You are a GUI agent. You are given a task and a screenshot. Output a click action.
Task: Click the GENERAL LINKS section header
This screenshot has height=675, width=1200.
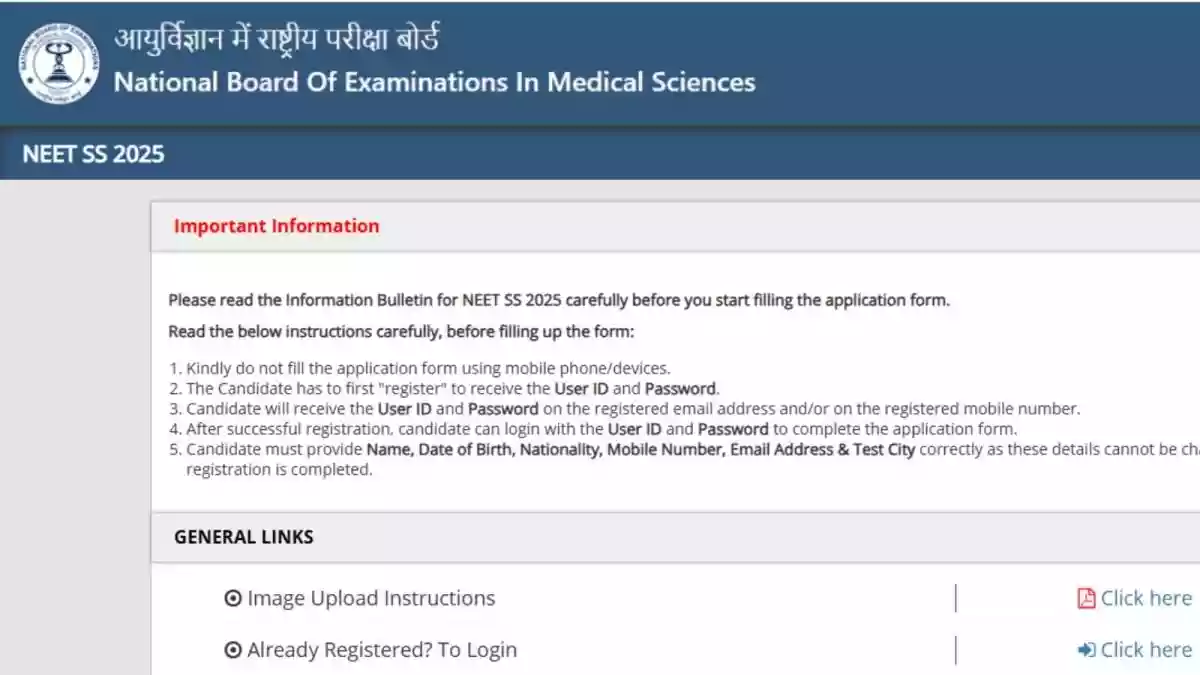tap(243, 537)
